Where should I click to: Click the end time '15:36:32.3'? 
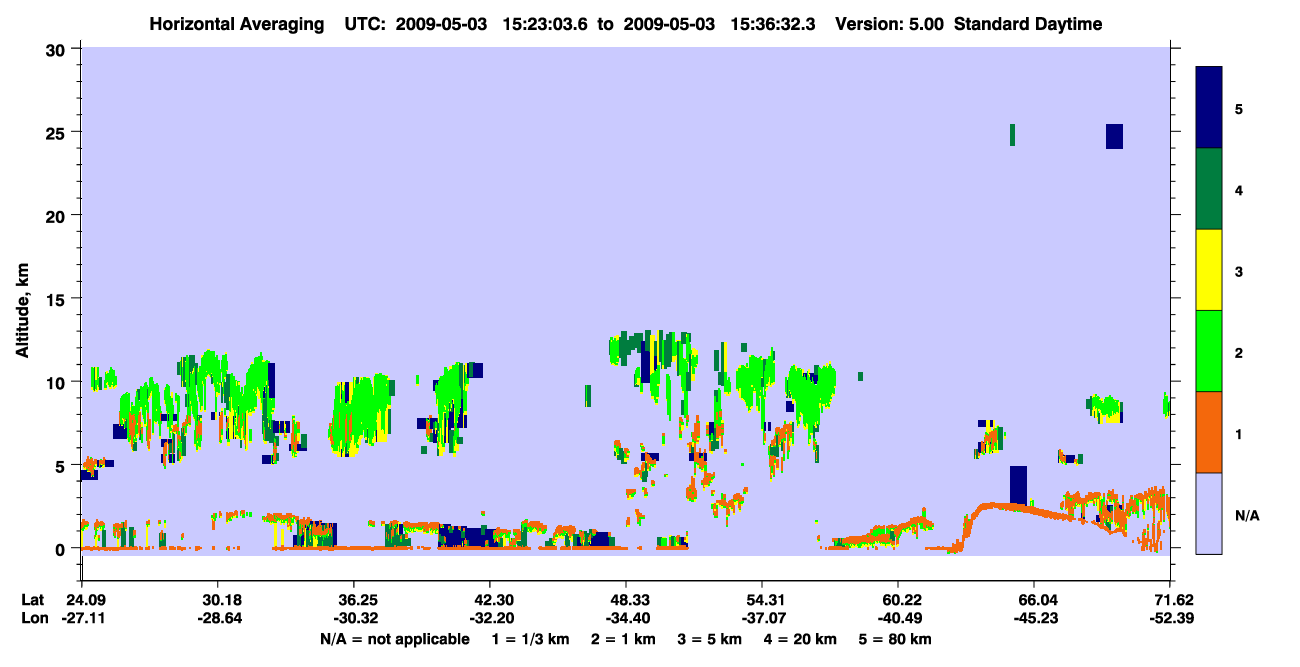click(772, 24)
